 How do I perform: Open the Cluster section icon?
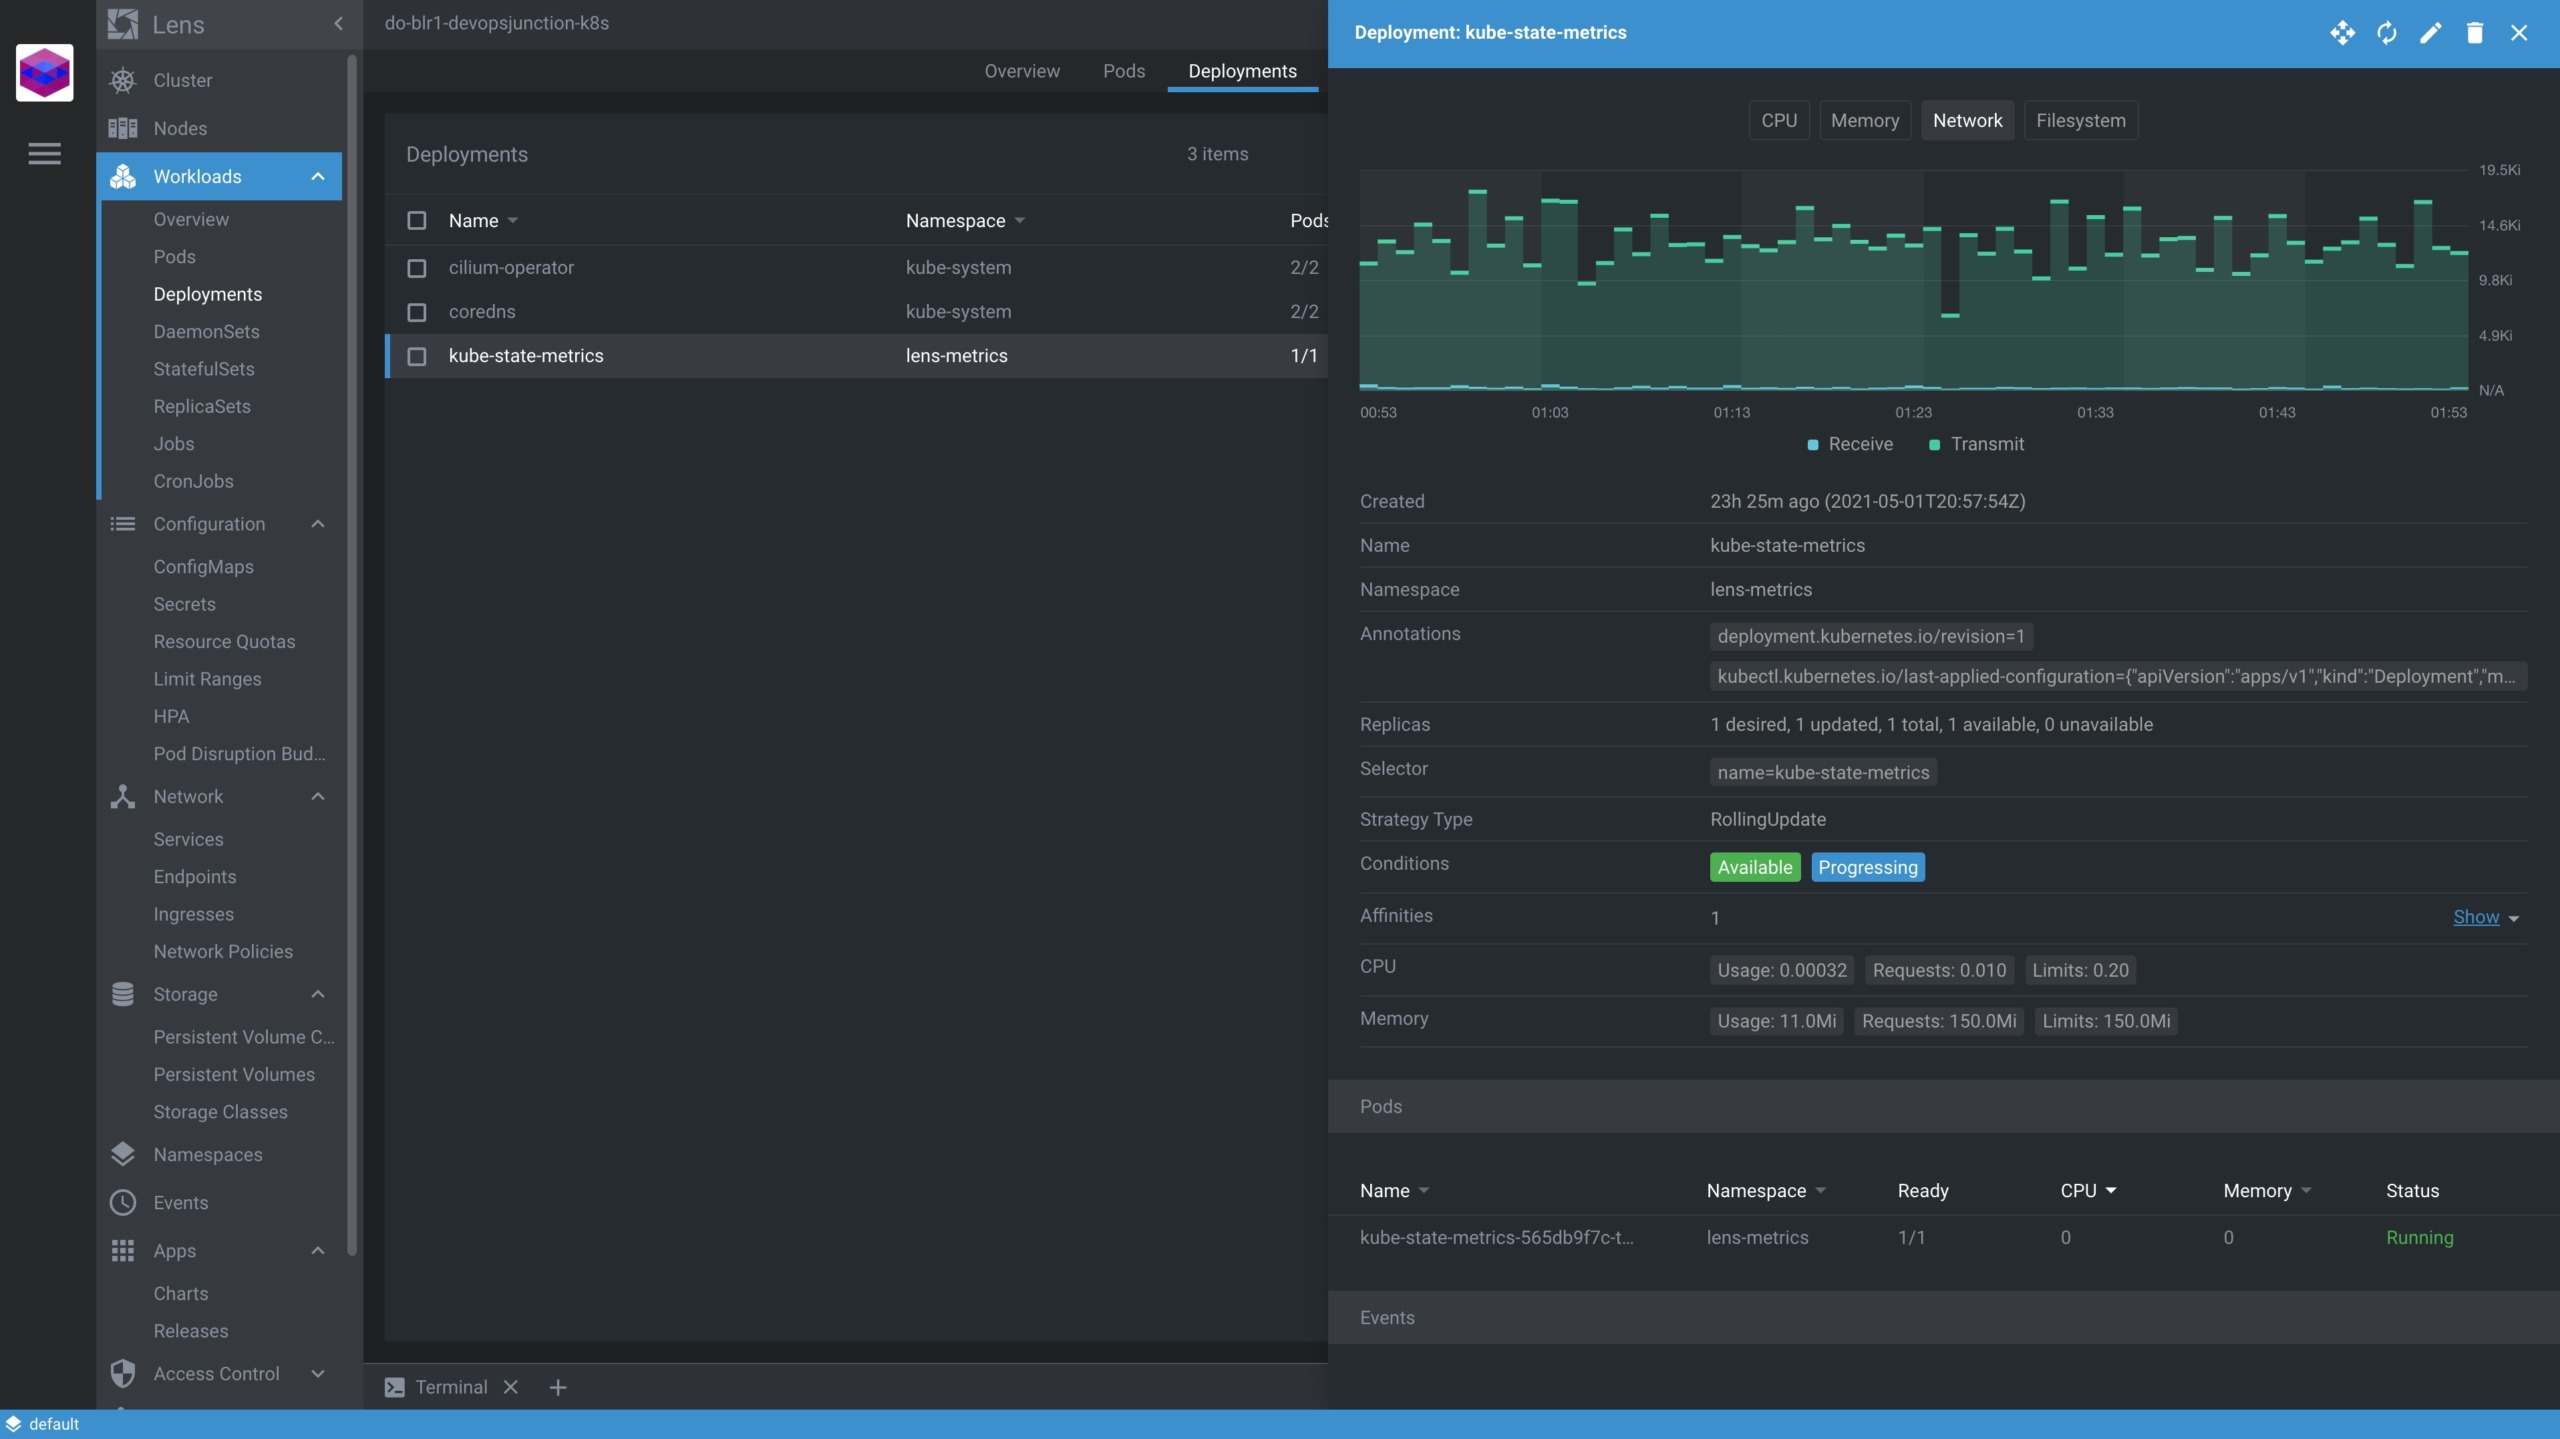click(122, 80)
